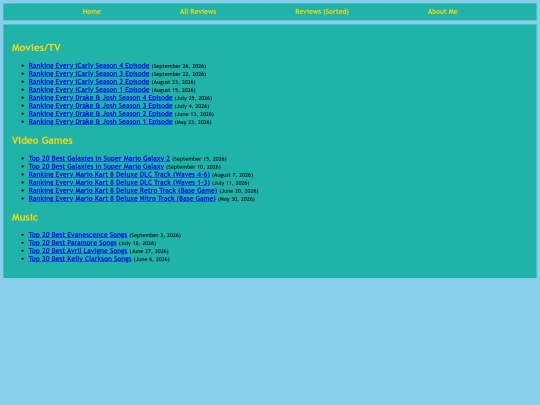Visit the About Me page
The width and height of the screenshot is (540, 405).
[x=442, y=12]
